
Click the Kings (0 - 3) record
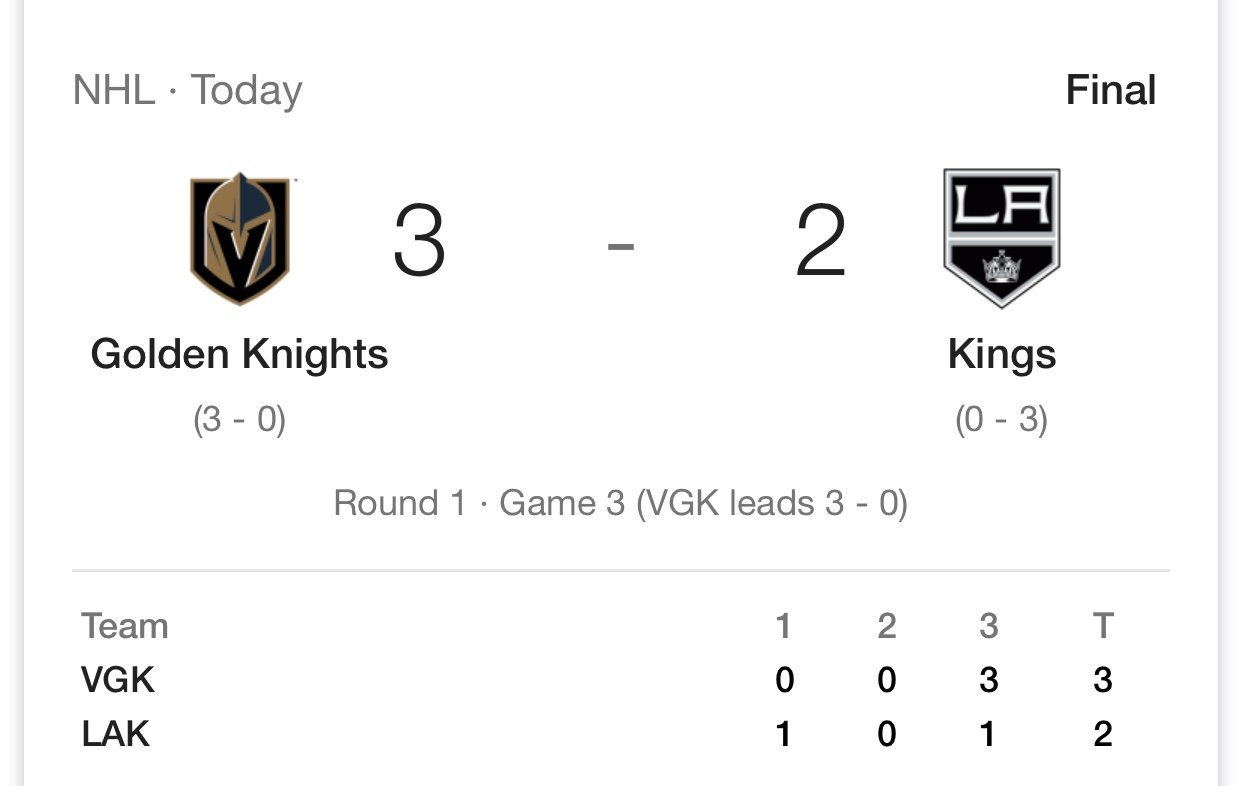click(x=1001, y=419)
